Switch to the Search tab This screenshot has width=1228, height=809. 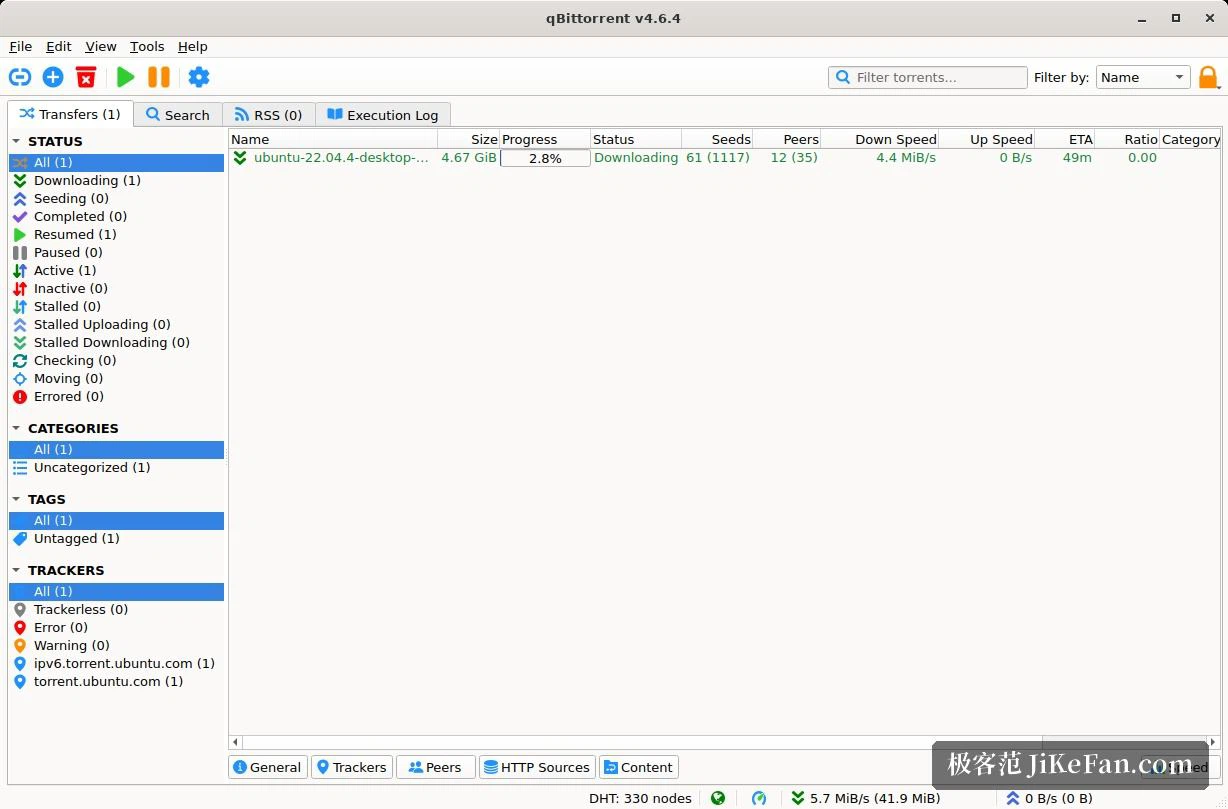[x=177, y=115]
